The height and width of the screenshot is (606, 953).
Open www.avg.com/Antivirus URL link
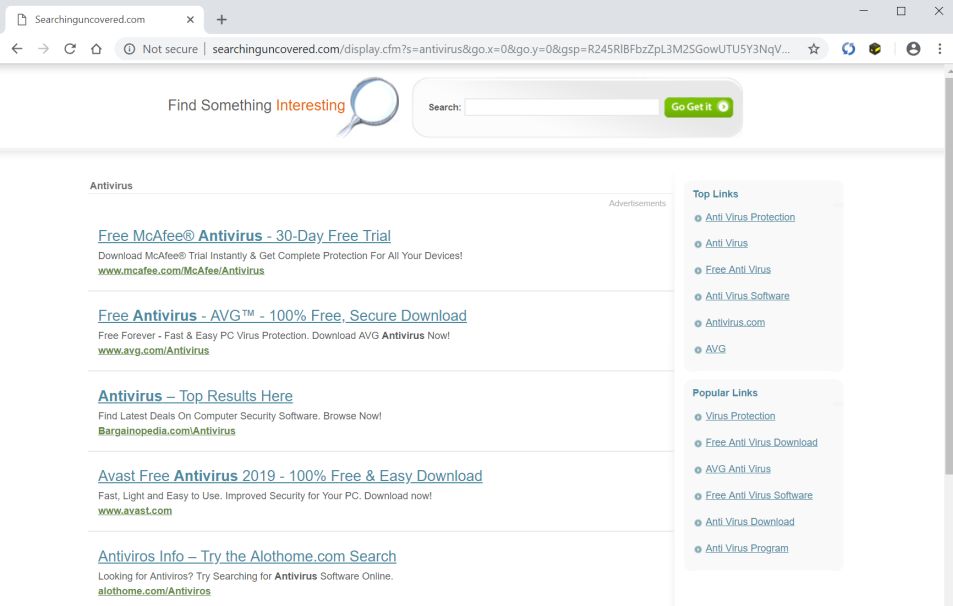click(153, 351)
